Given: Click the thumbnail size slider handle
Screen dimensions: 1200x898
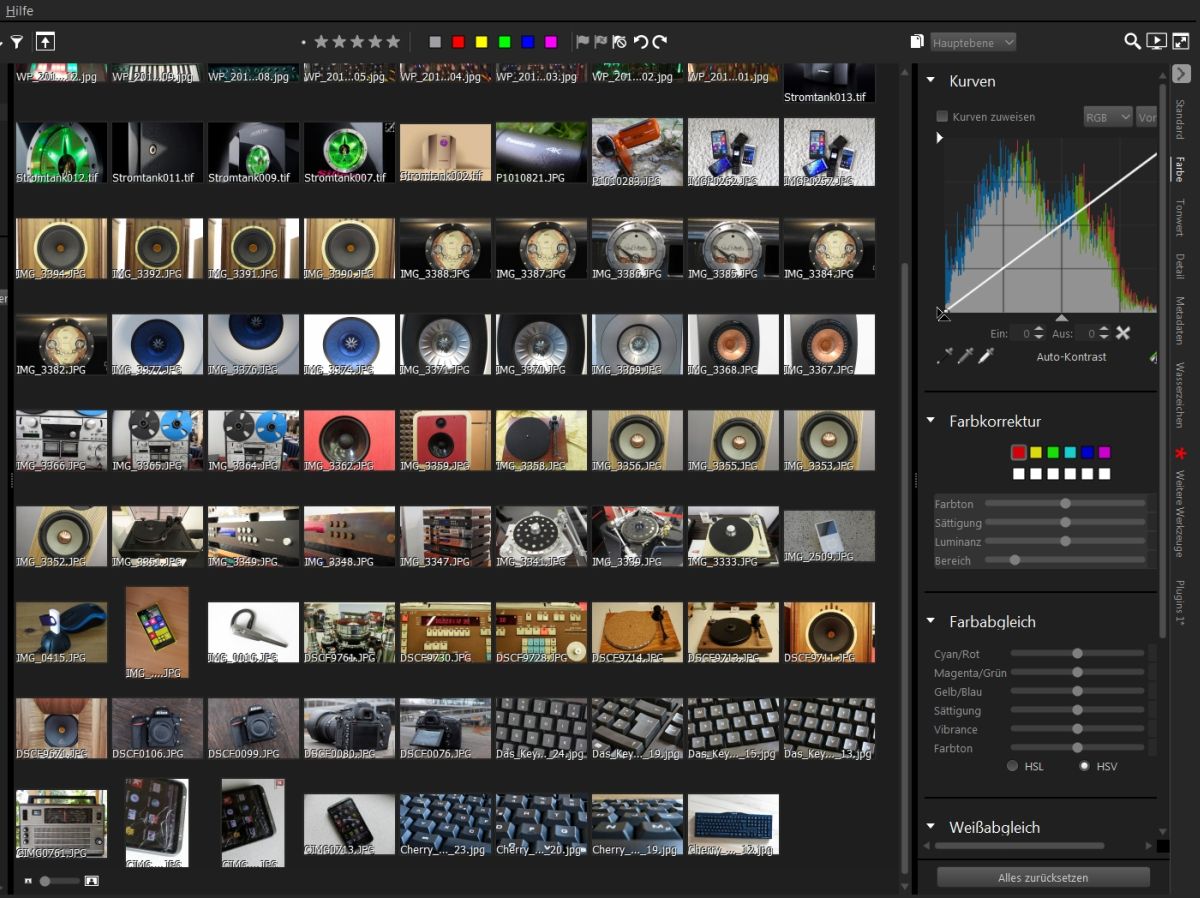Looking at the screenshot, I should (45, 881).
